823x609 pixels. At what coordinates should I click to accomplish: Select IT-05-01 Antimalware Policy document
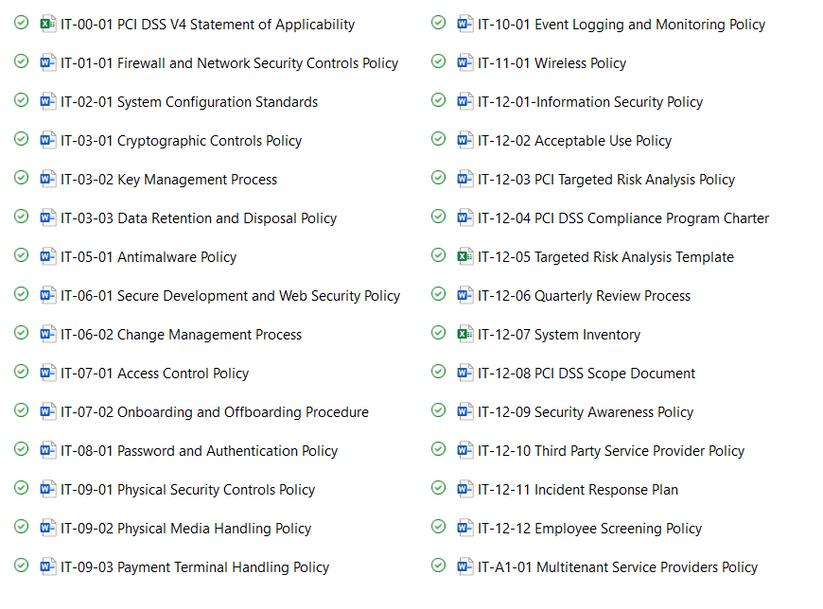pos(148,257)
